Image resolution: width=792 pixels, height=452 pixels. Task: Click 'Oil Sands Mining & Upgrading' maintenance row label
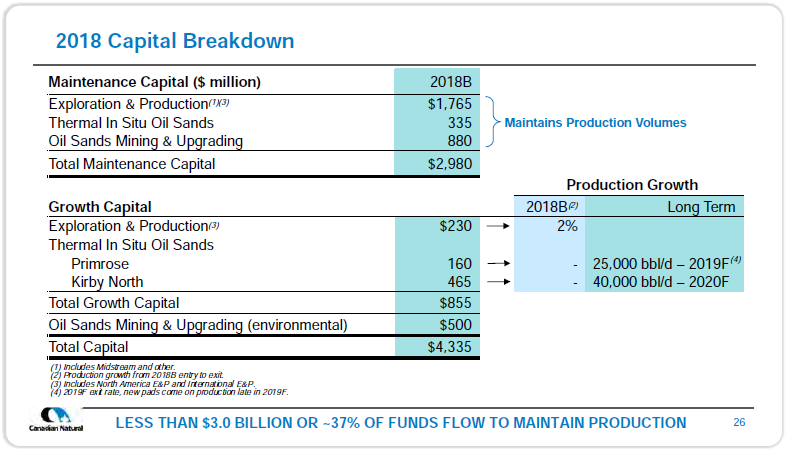(145, 141)
